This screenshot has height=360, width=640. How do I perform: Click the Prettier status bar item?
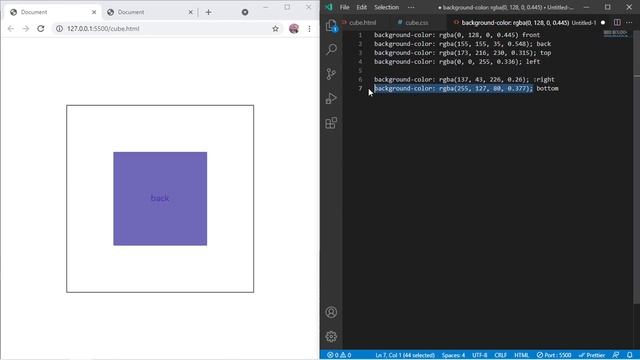pos(592,355)
